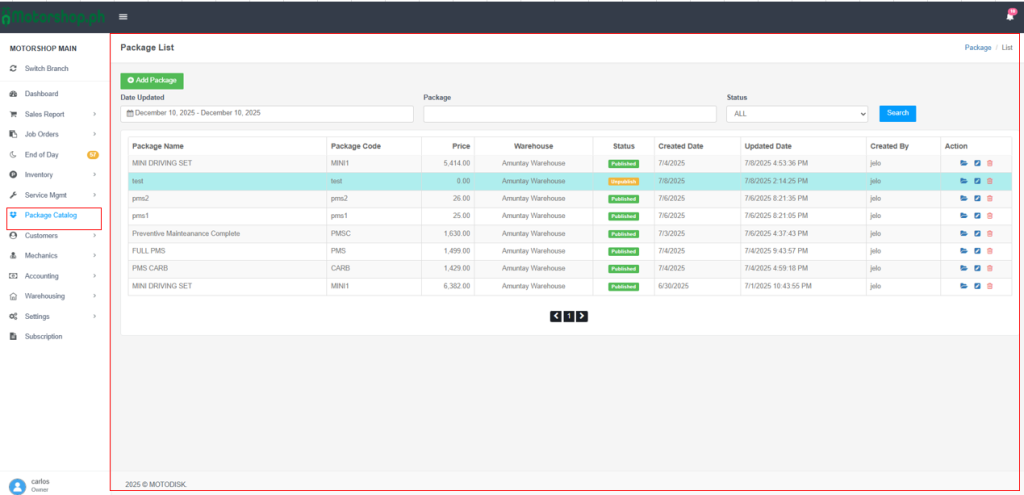Viewport: 1024px width, 495px height.
Task: Click the Add Package button
Action: (152, 81)
